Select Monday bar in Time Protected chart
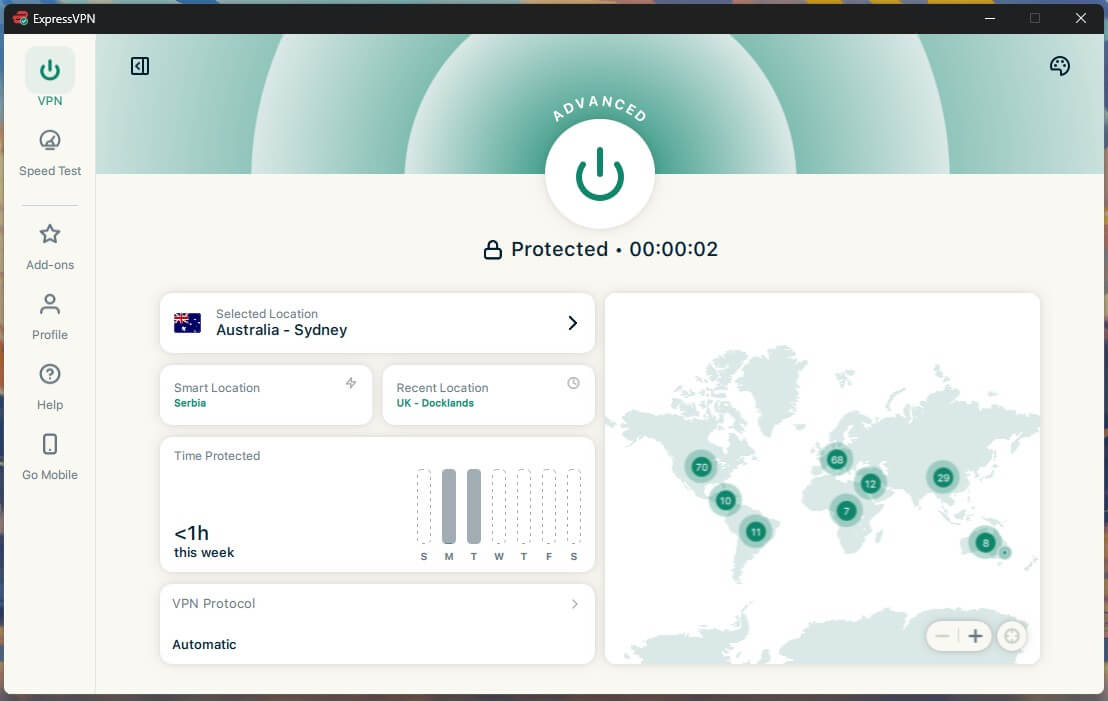 (x=449, y=506)
